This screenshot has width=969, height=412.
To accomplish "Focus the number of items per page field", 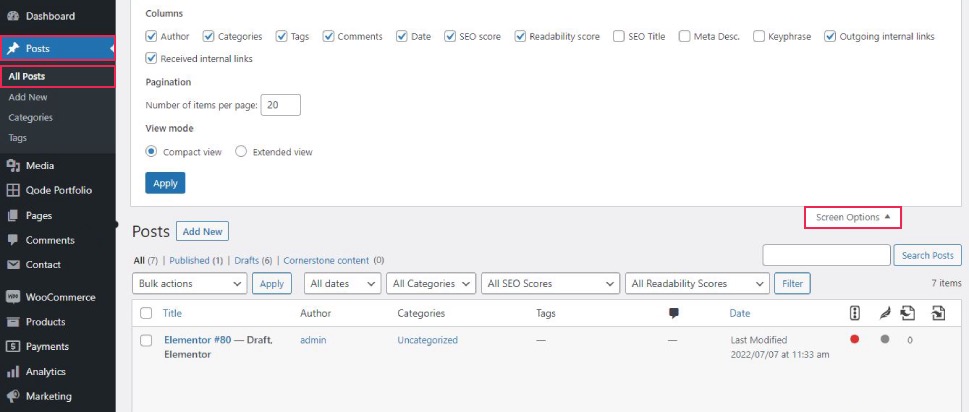I will [x=281, y=105].
